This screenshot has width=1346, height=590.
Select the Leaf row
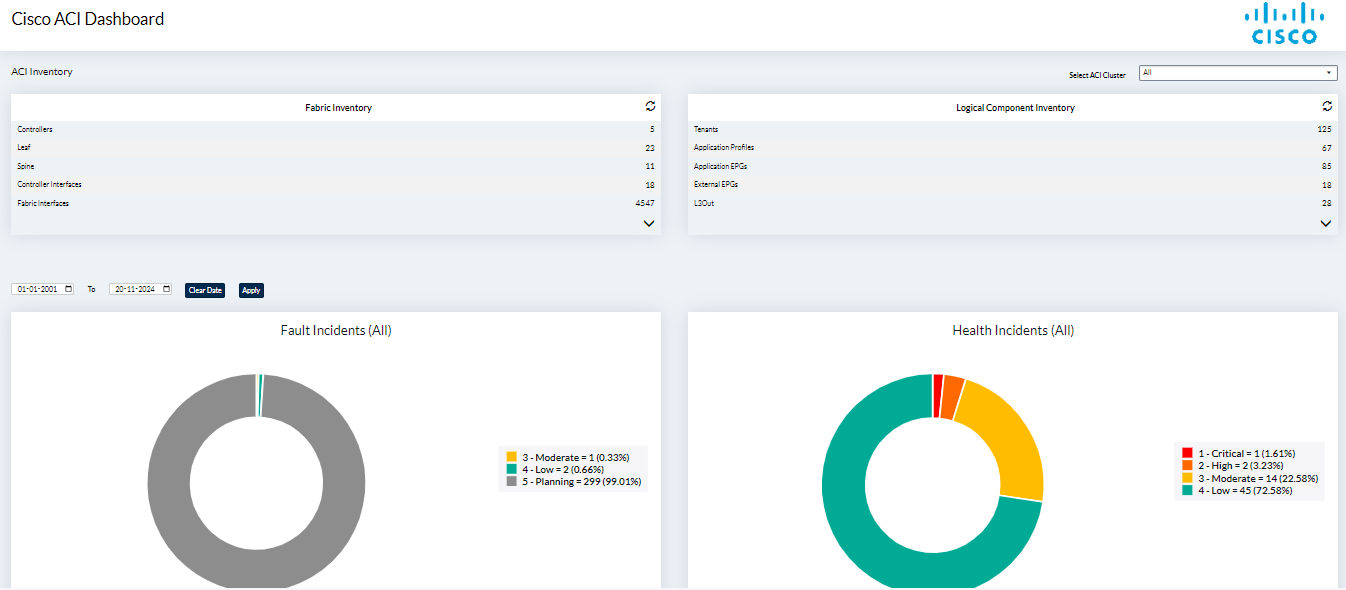(336, 148)
